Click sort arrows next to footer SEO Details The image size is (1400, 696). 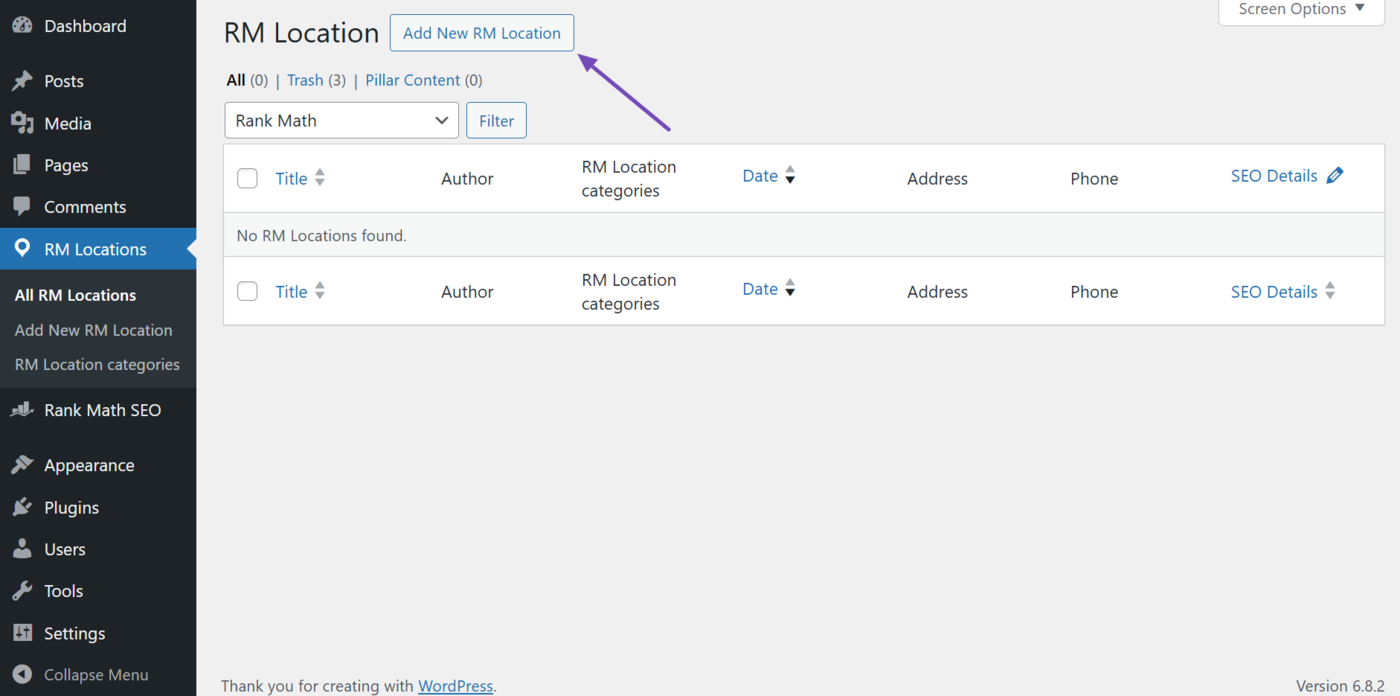coord(1330,291)
